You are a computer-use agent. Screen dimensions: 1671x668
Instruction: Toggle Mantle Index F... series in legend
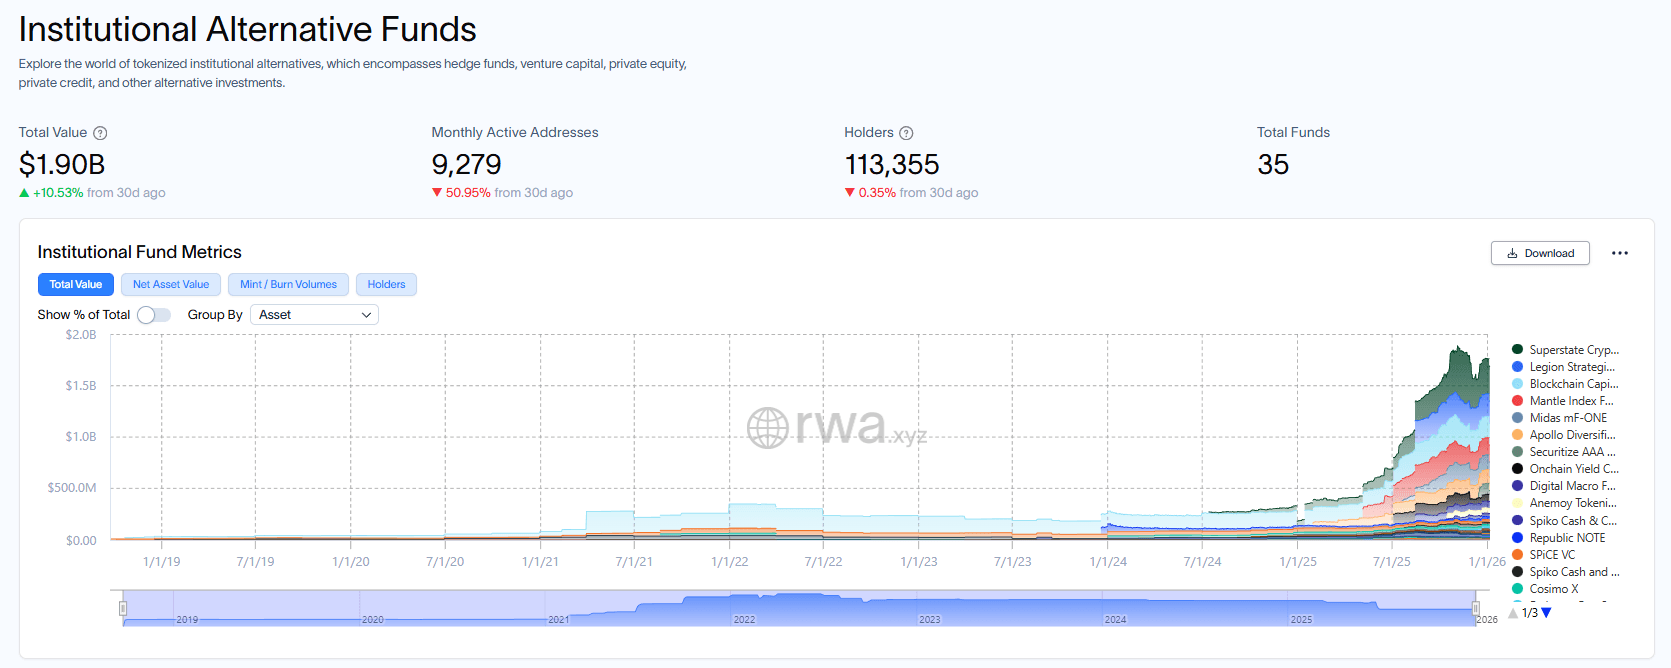1563,401
